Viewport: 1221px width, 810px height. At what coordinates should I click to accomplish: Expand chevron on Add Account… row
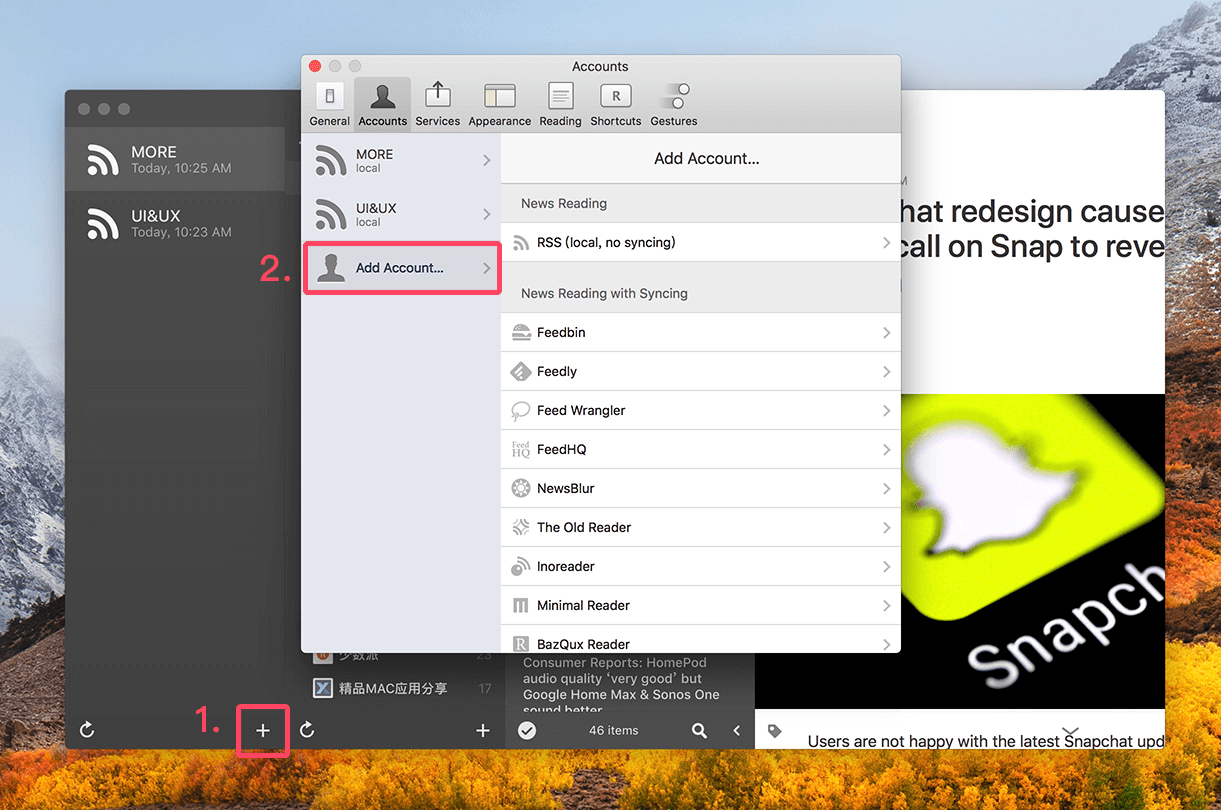[x=487, y=268]
